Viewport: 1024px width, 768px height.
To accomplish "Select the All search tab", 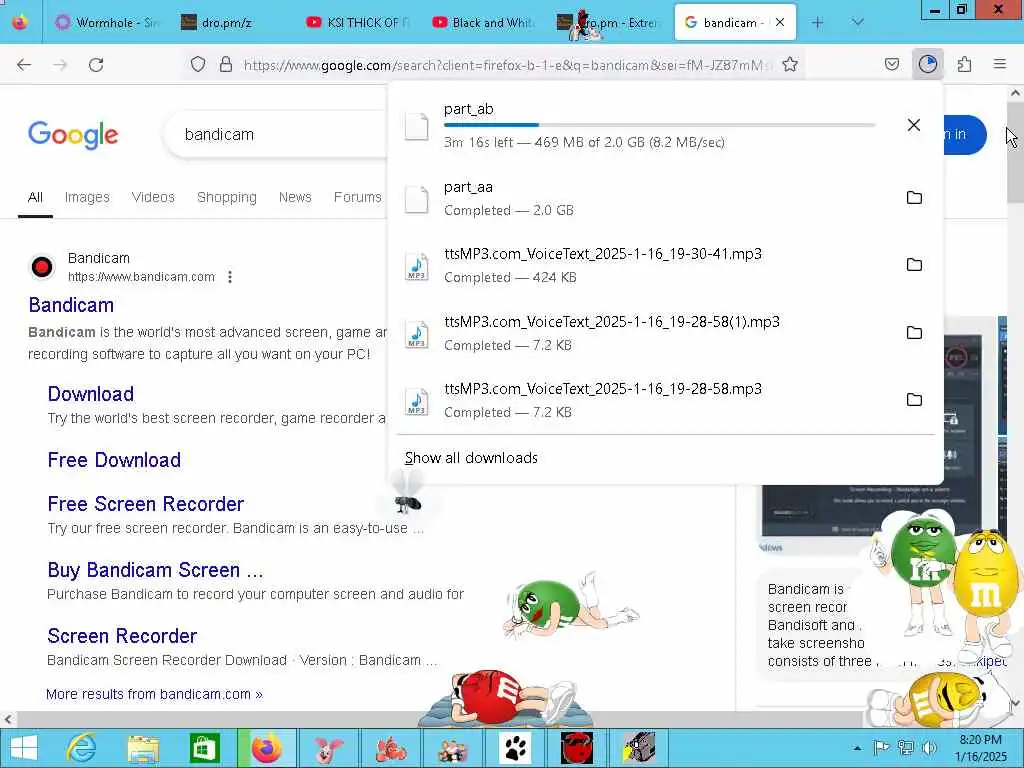I will pyautogui.click(x=35, y=197).
